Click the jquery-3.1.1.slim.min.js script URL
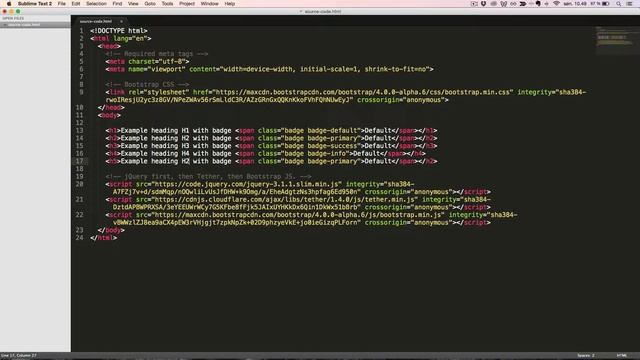This screenshot has width=640, height=360. coord(247,184)
